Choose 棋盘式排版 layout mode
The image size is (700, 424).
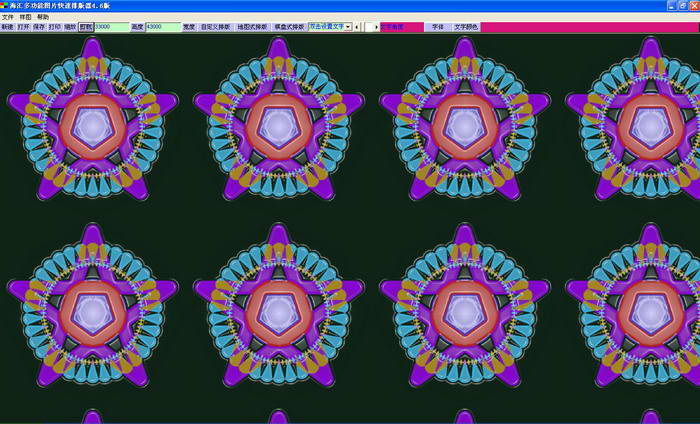point(289,27)
